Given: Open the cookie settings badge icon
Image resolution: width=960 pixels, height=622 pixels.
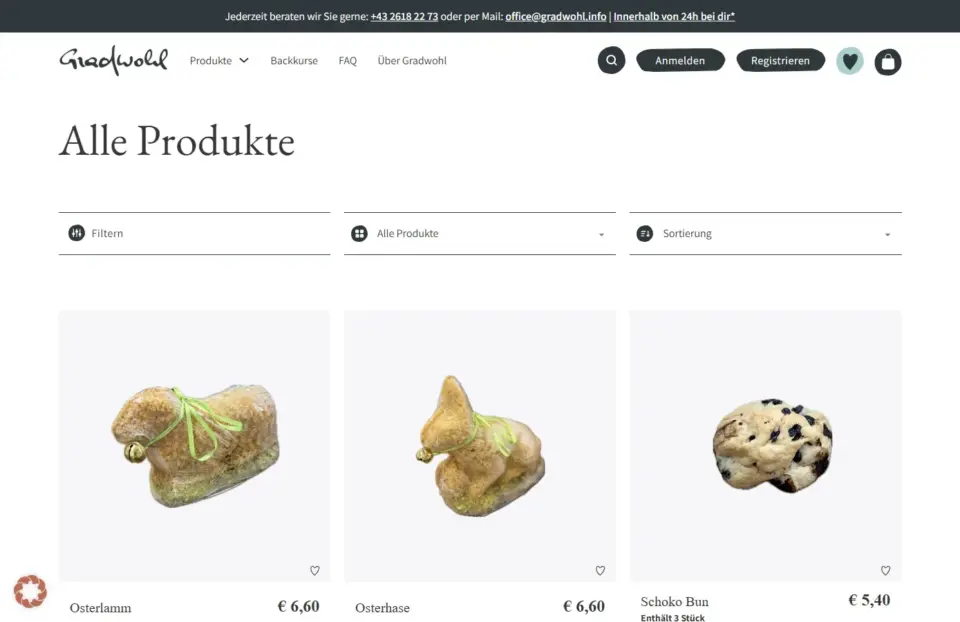Looking at the screenshot, I should (30, 591).
